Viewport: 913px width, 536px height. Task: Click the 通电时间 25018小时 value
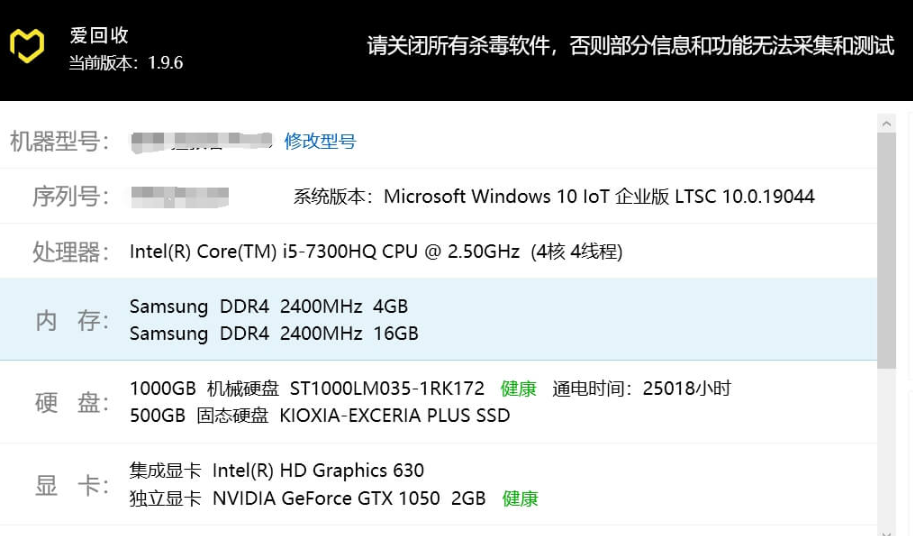pyautogui.click(x=642, y=388)
